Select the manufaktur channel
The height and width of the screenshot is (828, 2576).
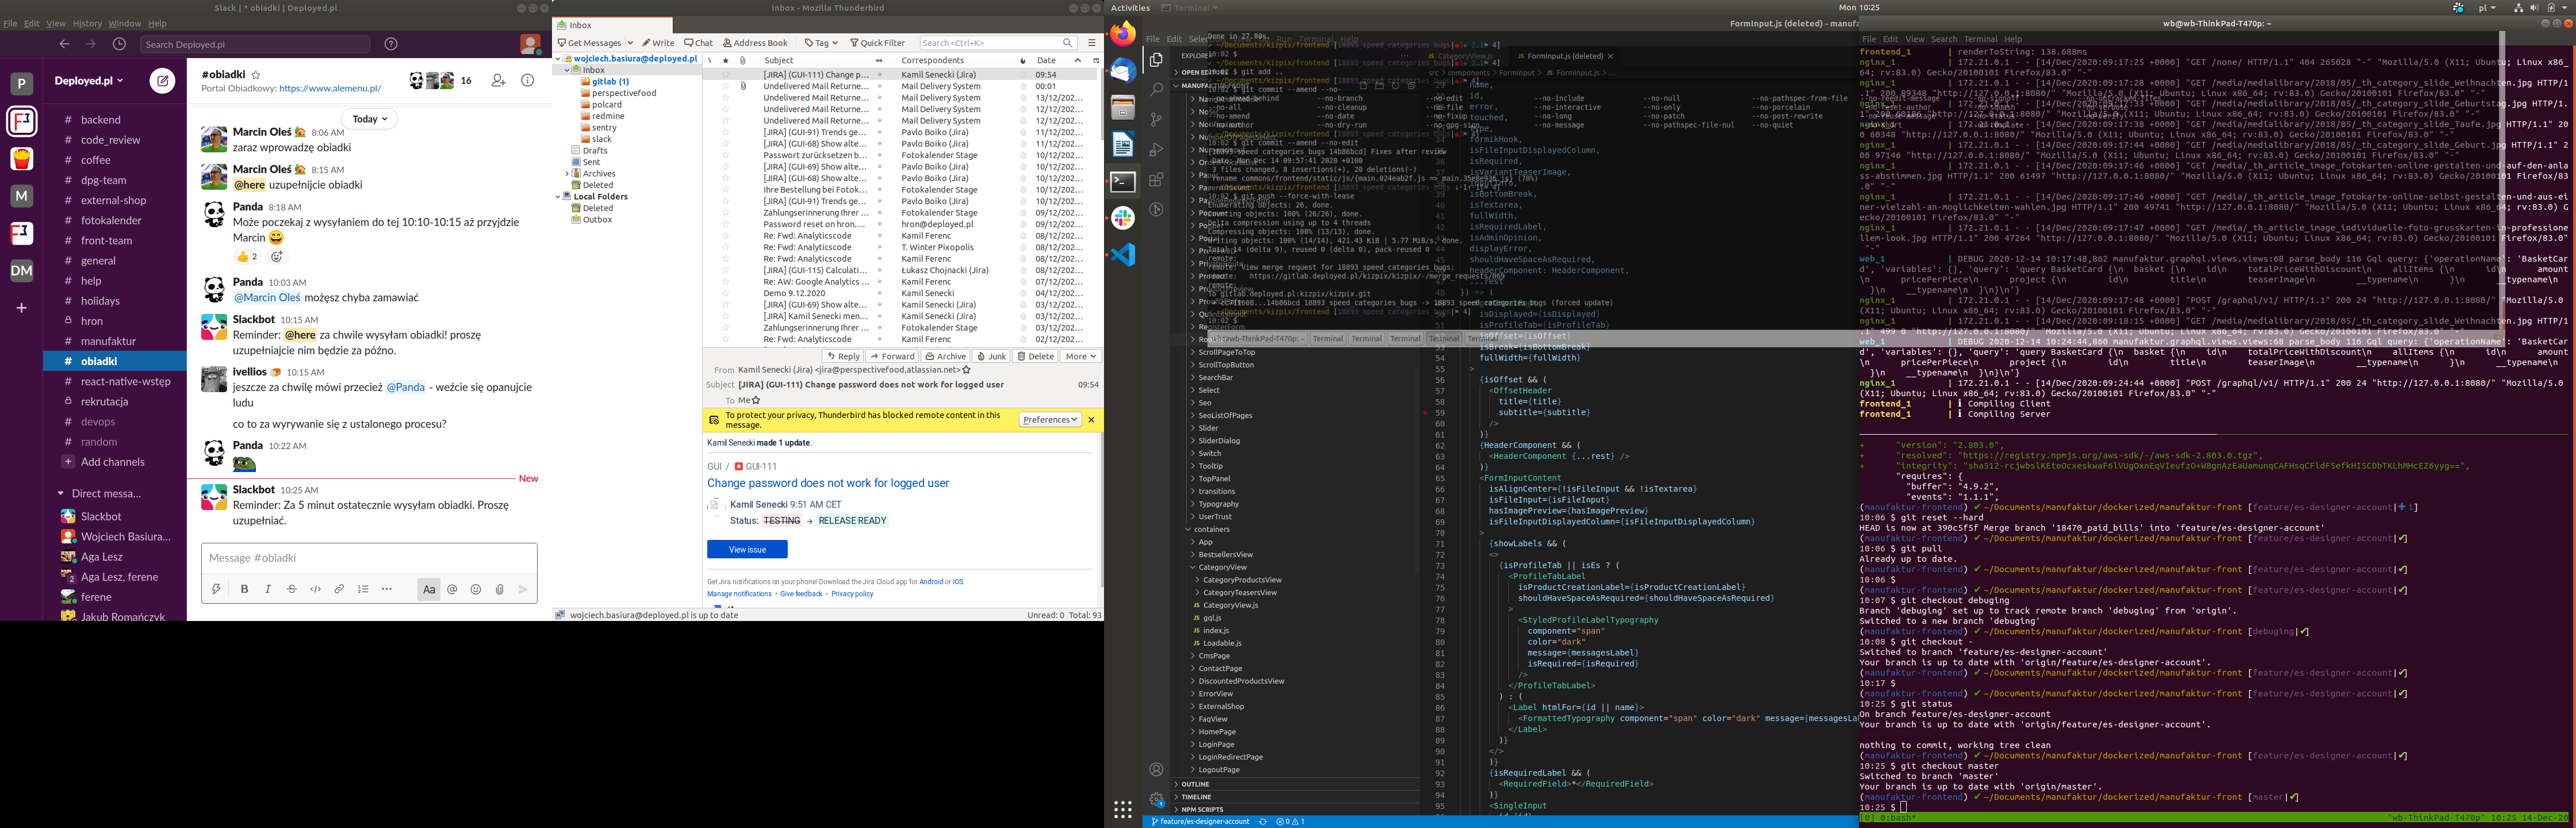(x=108, y=341)
